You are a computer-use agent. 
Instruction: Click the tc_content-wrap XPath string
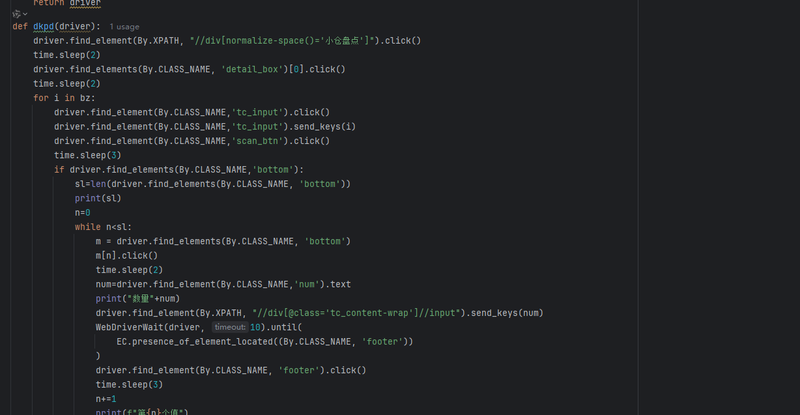(356, 313)
